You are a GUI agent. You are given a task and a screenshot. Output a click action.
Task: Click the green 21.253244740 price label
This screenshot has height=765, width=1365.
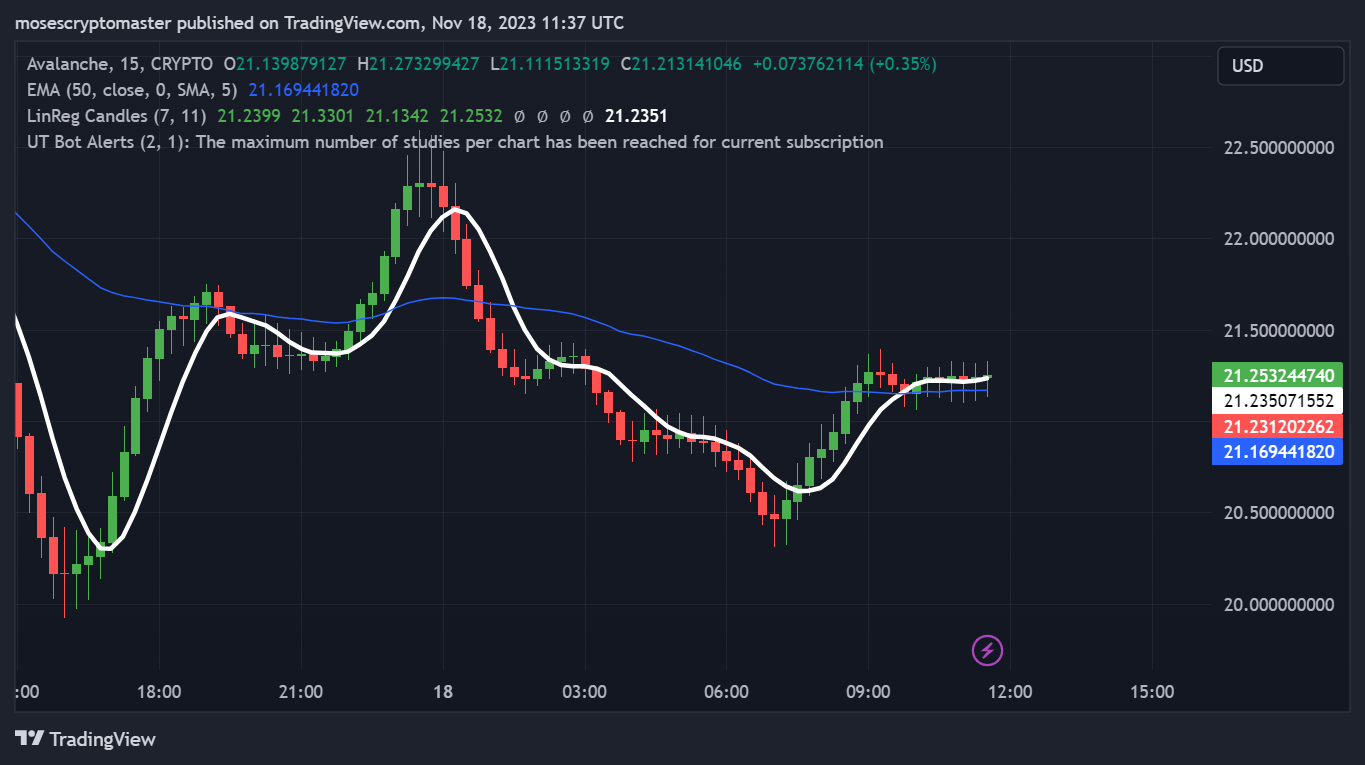[1279, 376]
